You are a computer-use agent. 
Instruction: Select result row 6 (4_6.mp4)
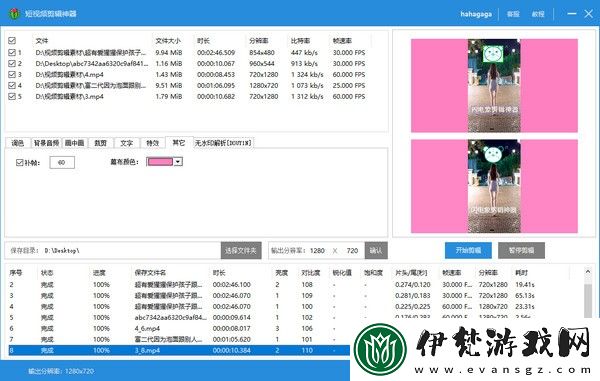(x=179, y=328)
